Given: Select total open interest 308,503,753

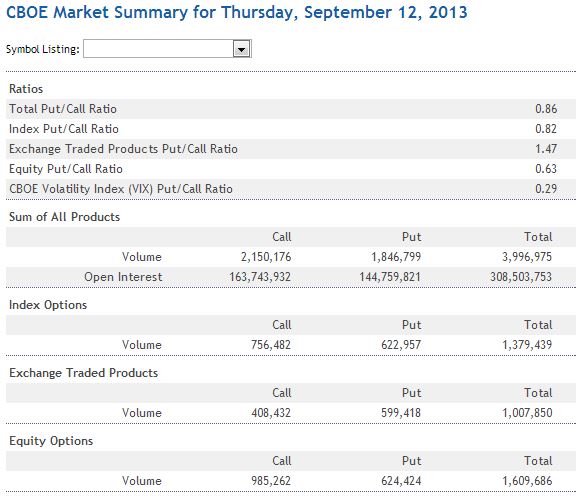Looking at the screenshot, I should 521,276.
